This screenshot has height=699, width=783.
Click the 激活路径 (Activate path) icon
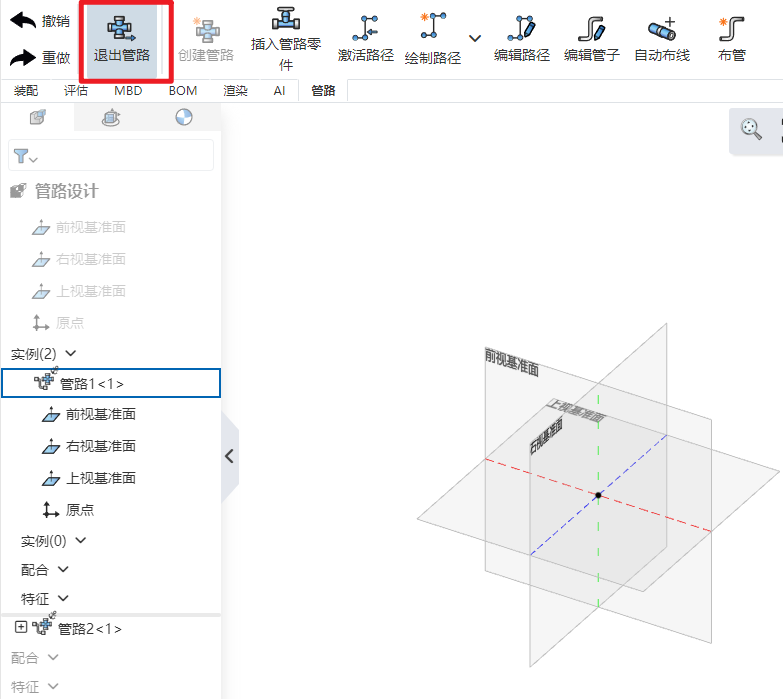[366, 40]
